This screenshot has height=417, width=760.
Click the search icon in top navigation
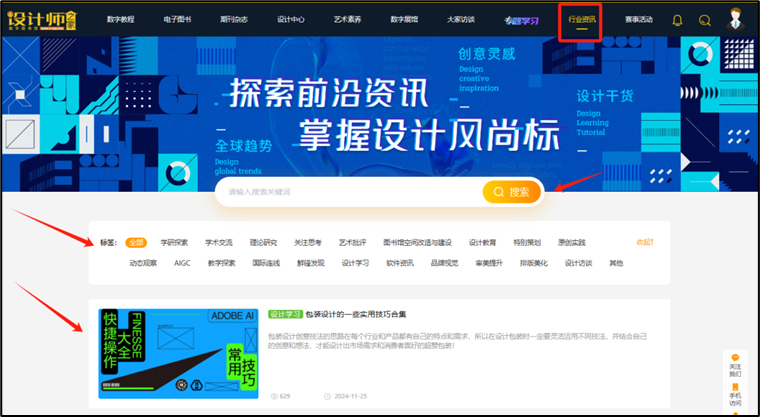(705, 20)
